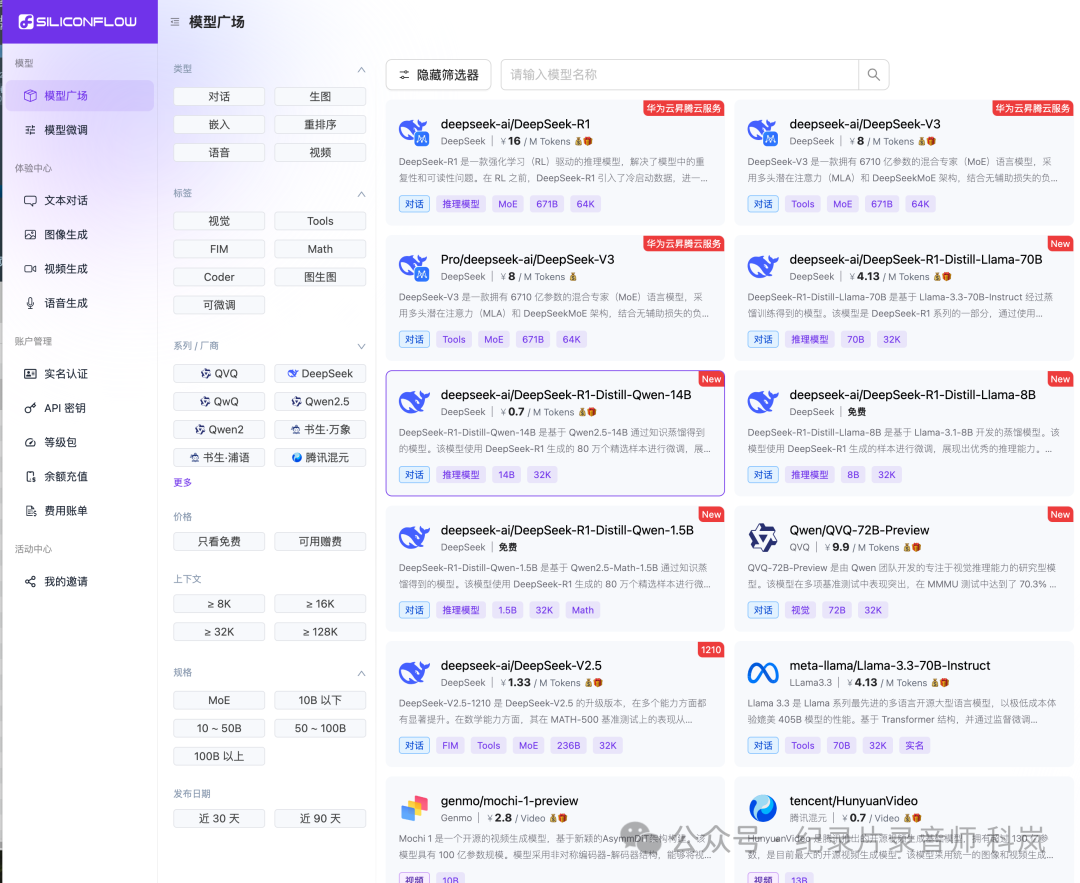1080x883 pixels.
Task: Click Tencent logo on HunyuanVideo card
Action: 763,808
